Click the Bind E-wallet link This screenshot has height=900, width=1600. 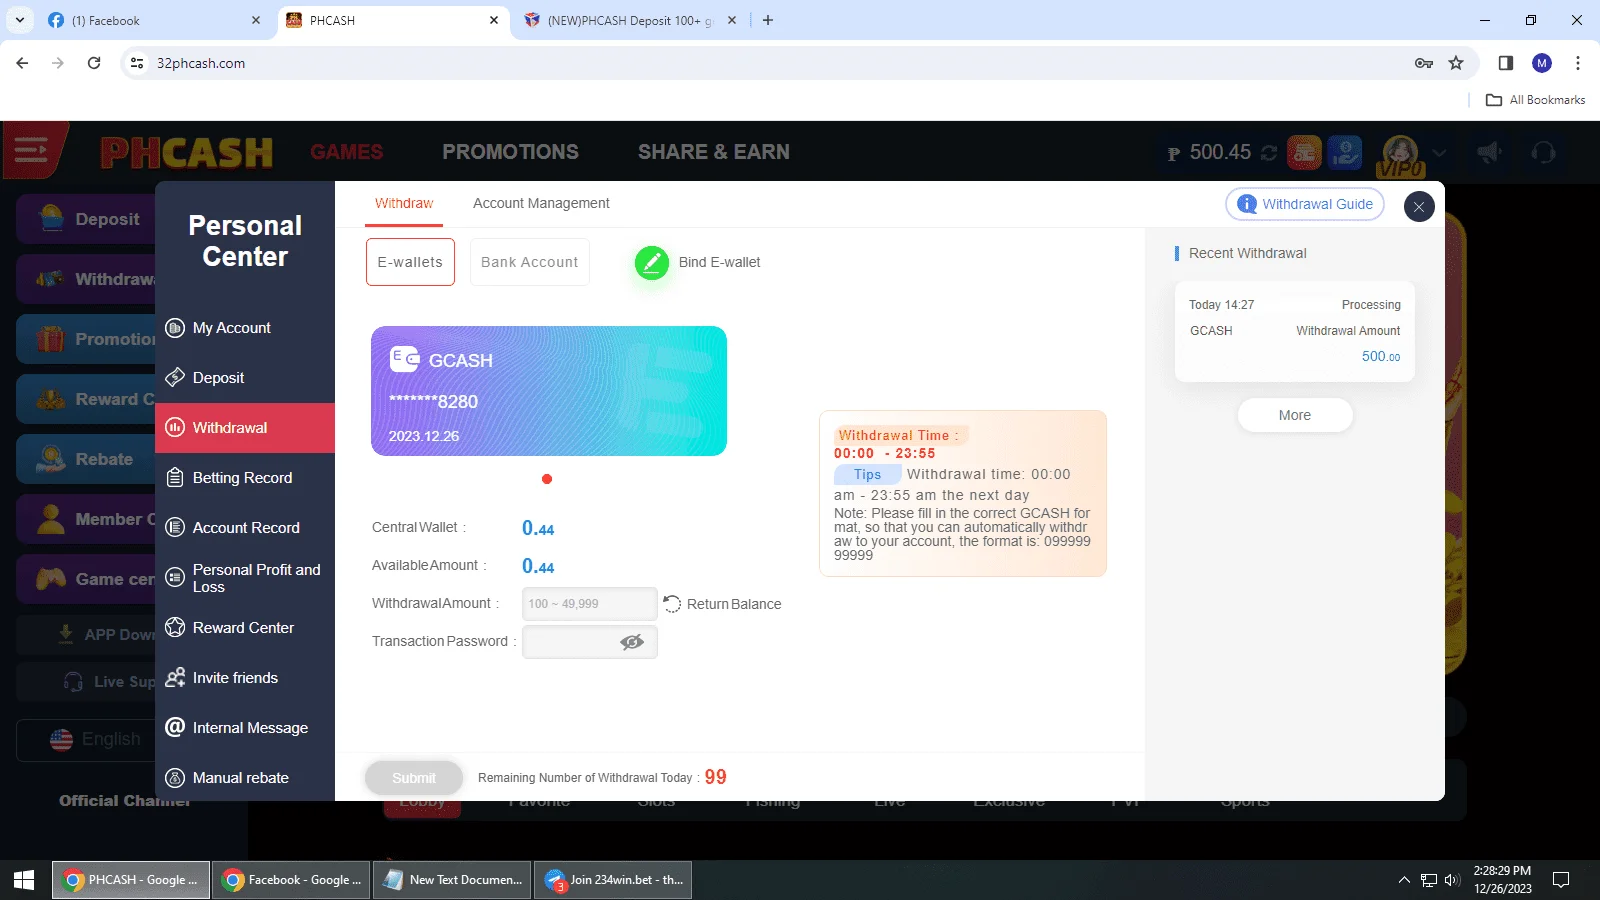720,262
